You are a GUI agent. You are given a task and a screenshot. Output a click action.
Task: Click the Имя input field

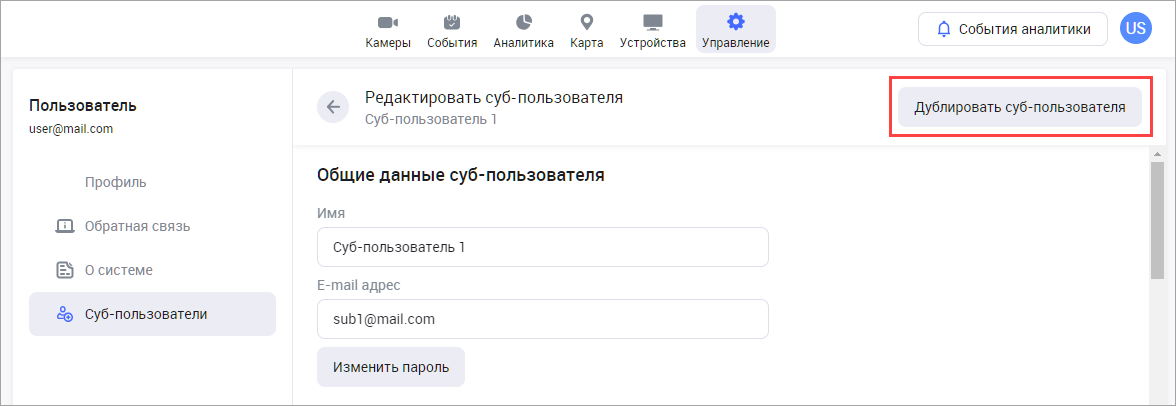click(542, 247)
